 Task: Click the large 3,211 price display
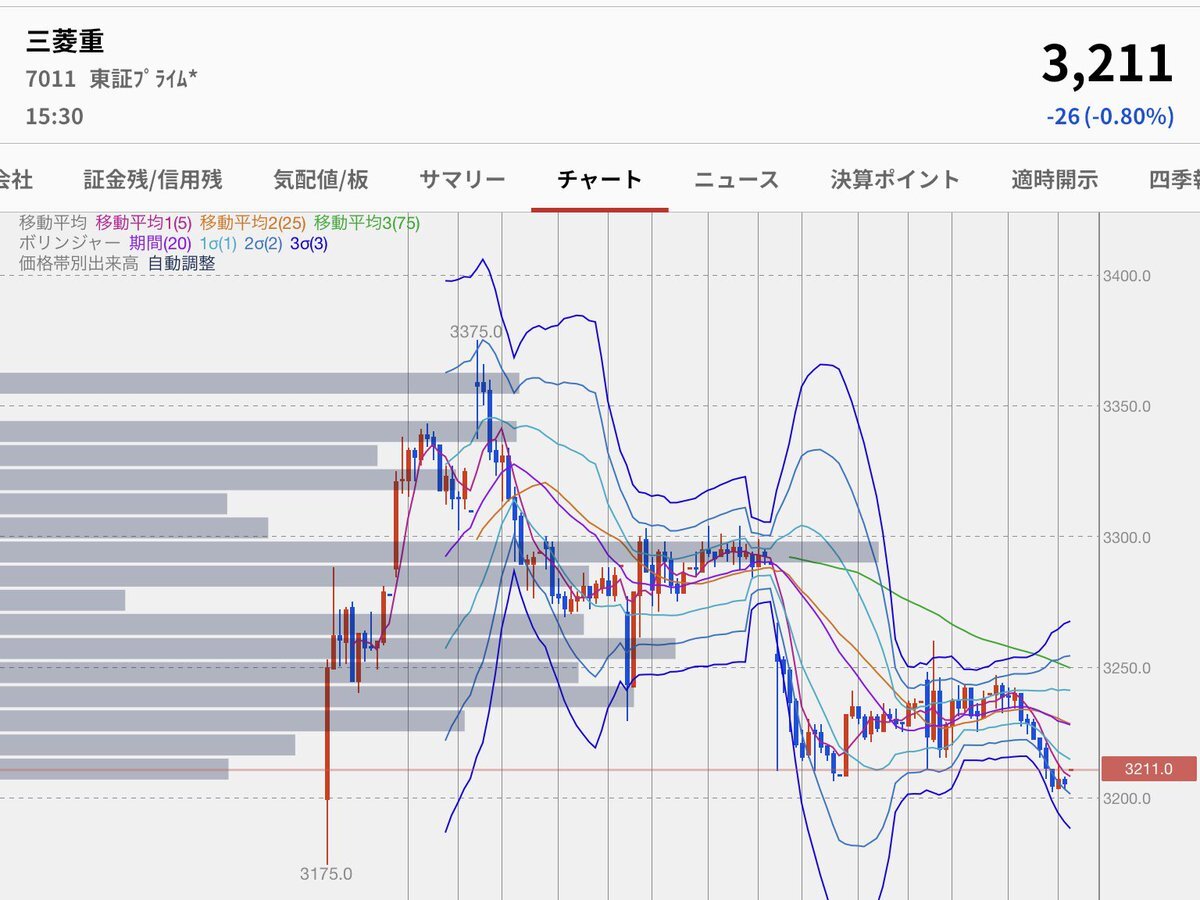coord(1107,64)
